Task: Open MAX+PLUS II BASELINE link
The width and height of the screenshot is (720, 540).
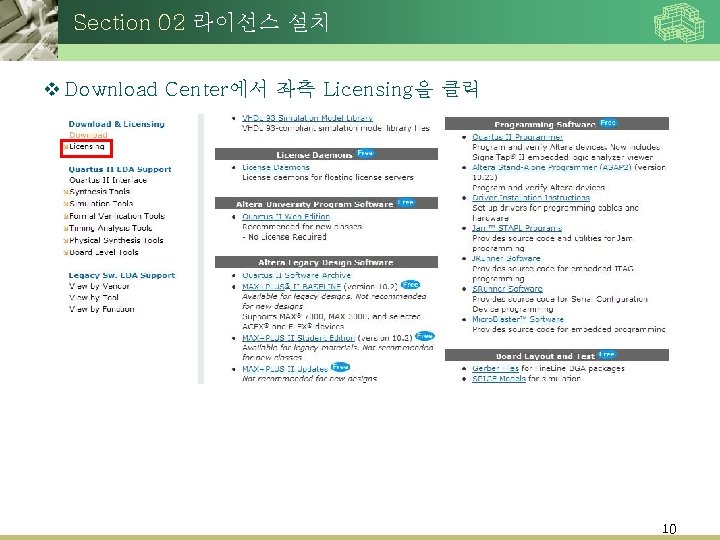Action: click(291, 286)
